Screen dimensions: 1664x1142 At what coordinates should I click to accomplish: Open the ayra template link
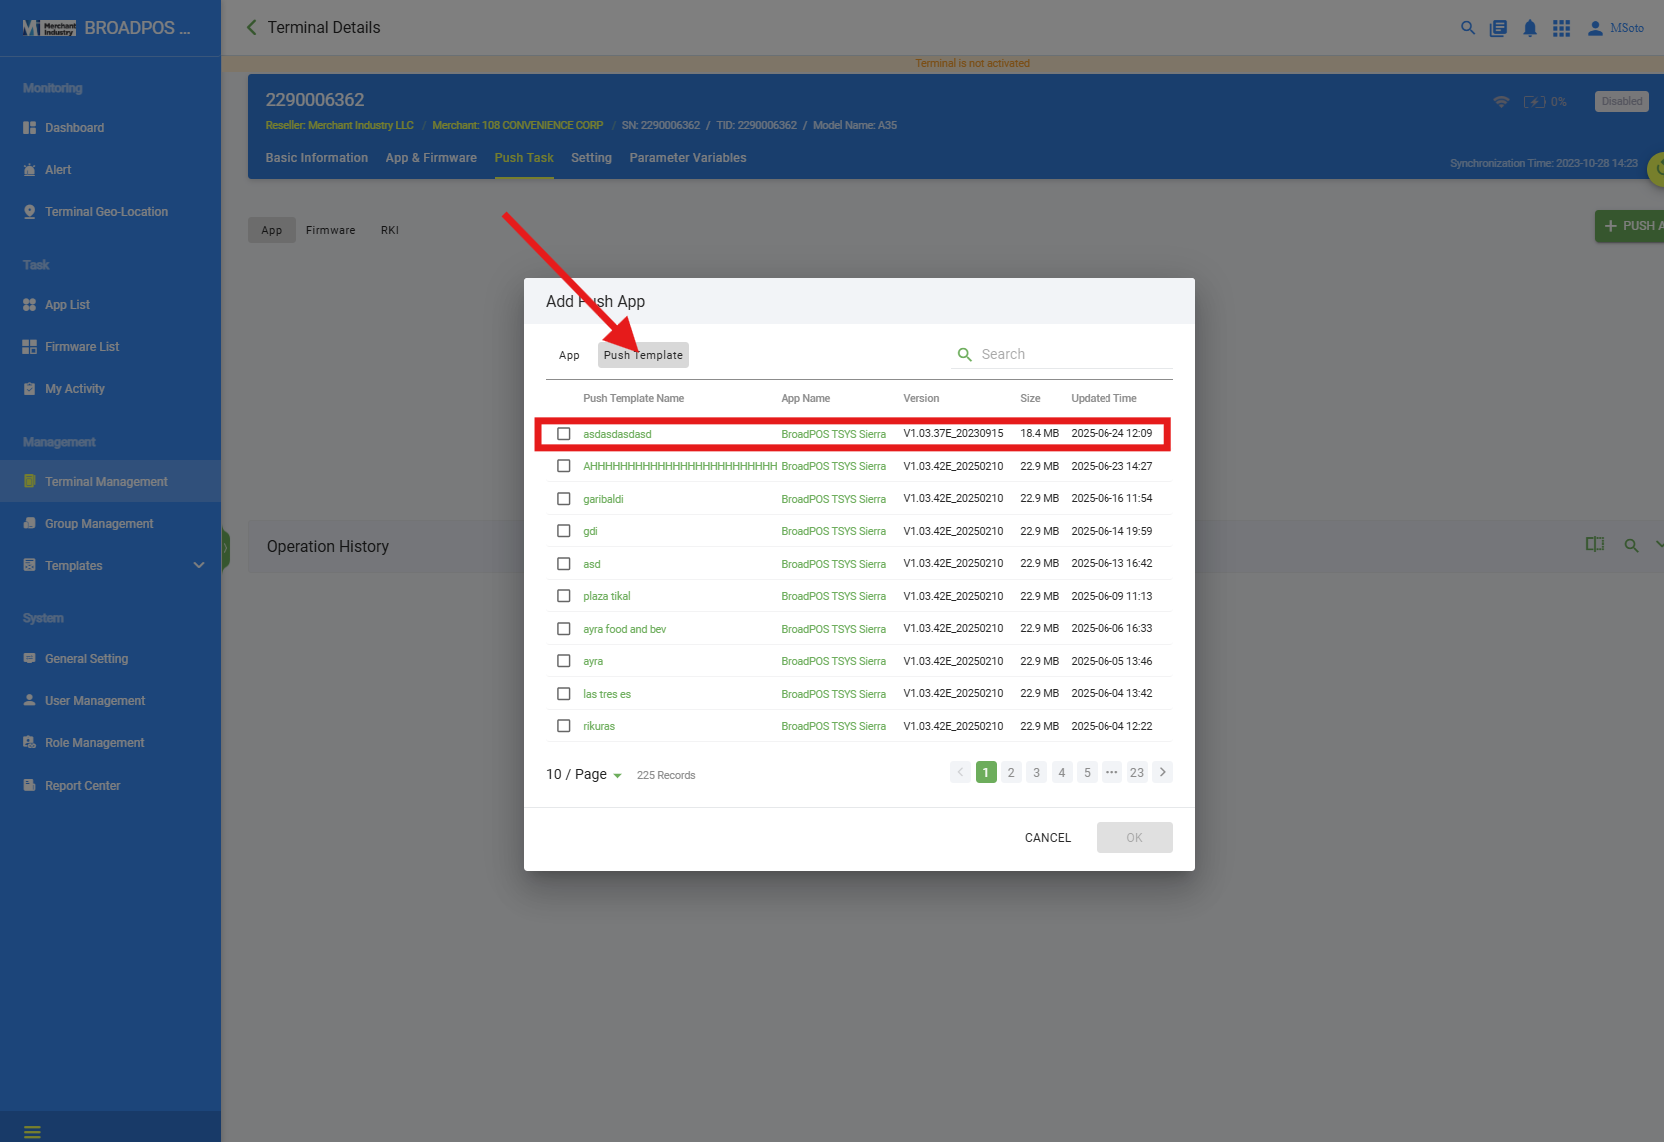pyautogui.click(x=593, y=661)
